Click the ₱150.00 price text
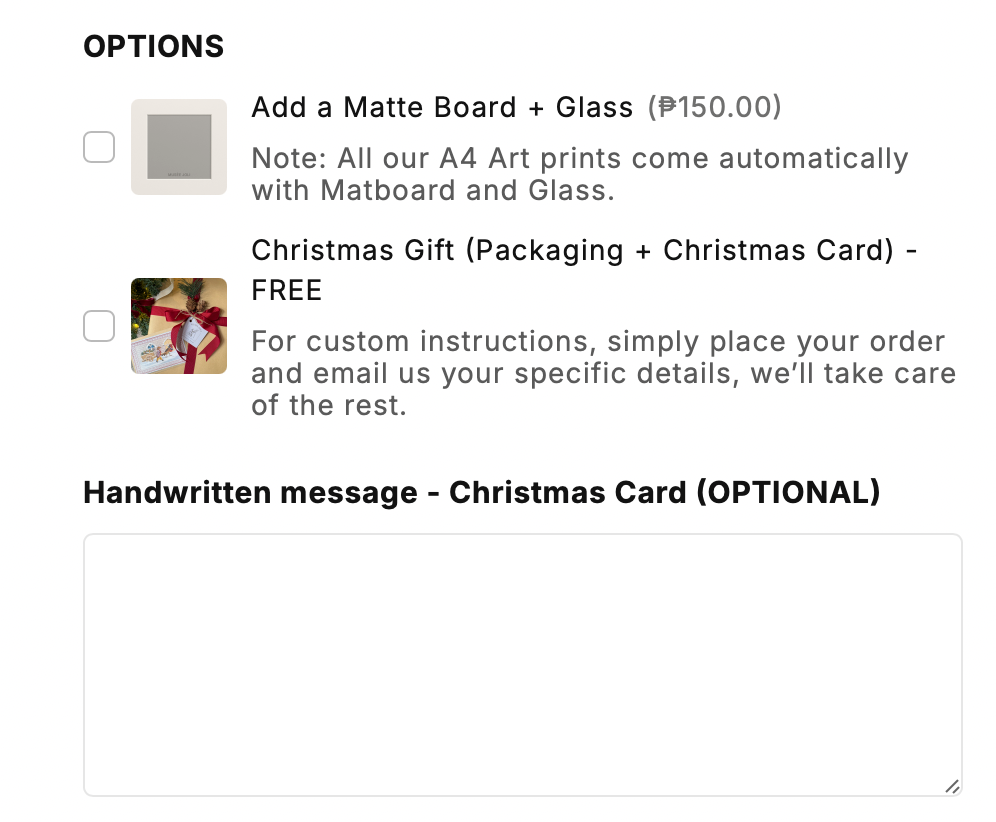 click(715, 108)
